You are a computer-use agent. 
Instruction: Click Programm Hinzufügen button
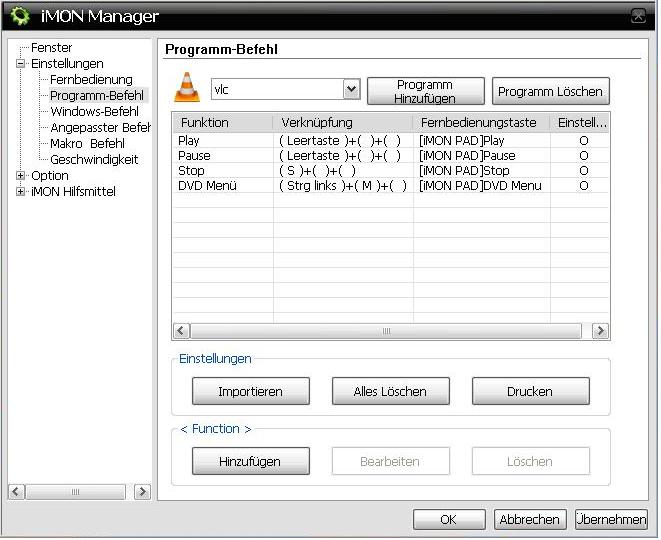[426, 91]
